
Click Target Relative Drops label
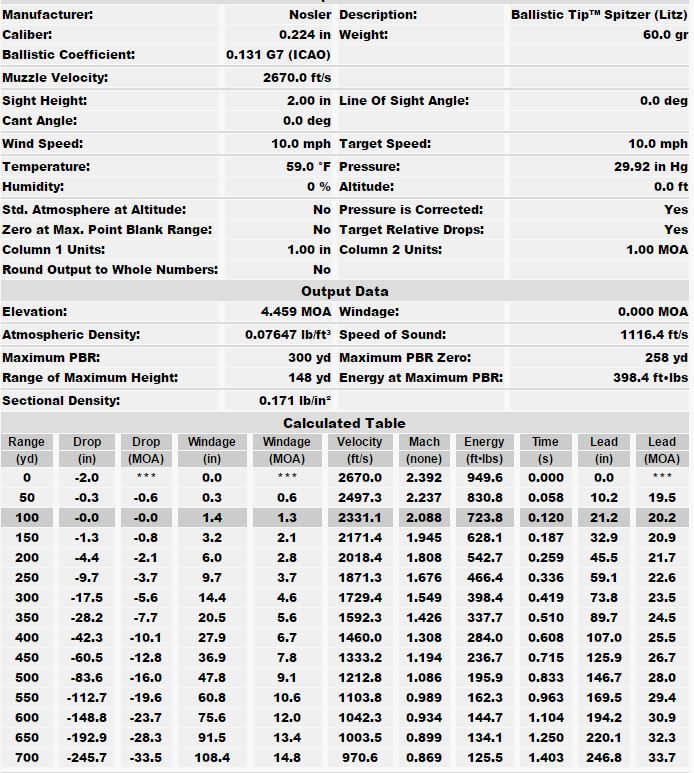(x=411, y=230)
